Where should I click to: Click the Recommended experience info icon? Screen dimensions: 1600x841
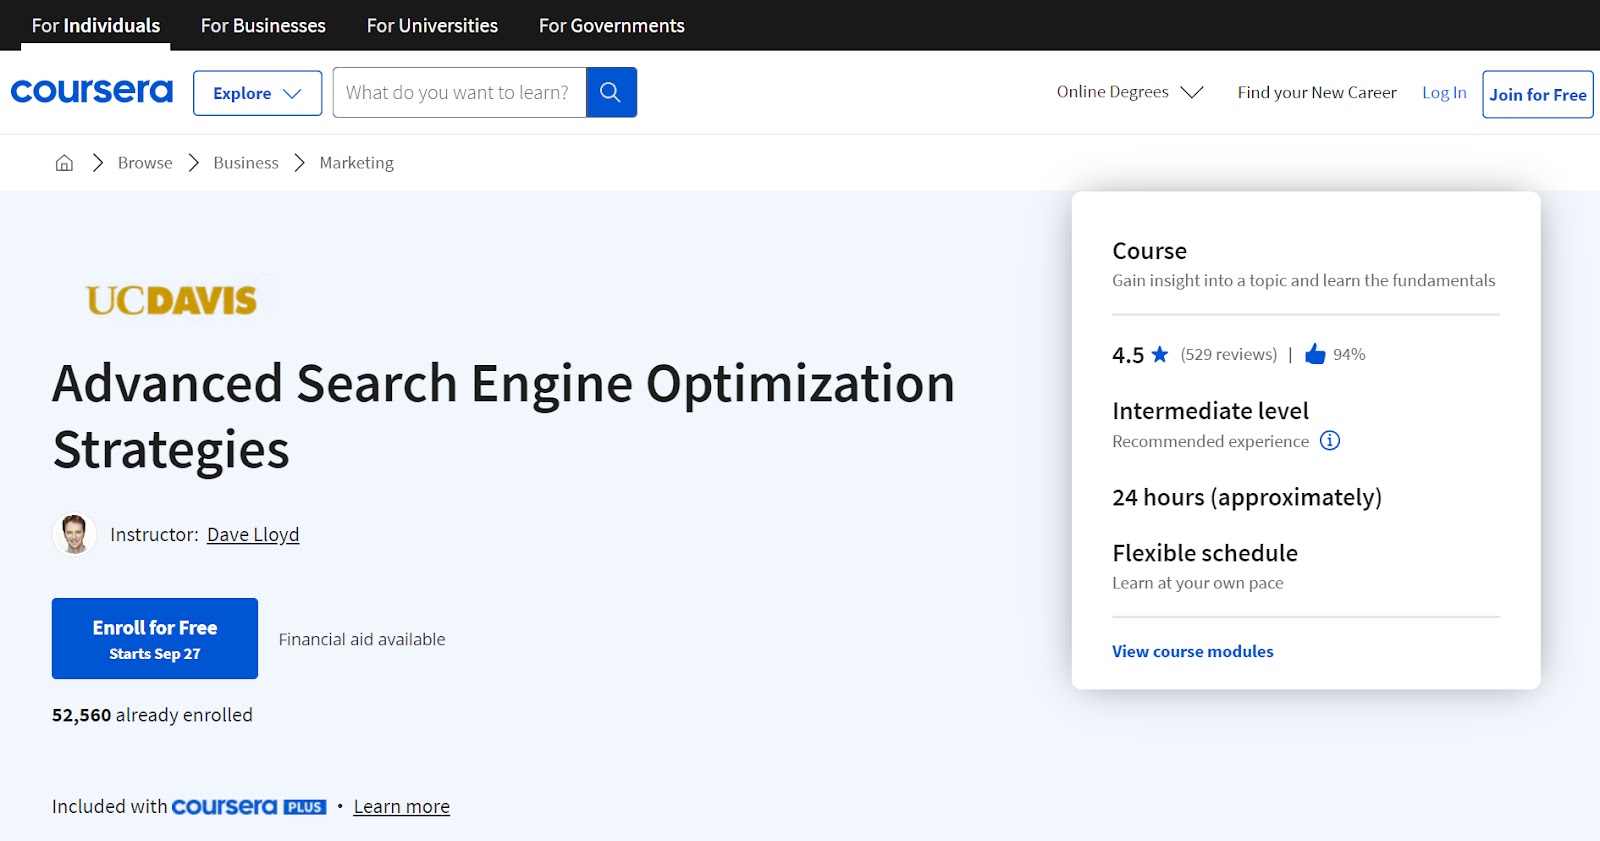(x=1329, y=441)
